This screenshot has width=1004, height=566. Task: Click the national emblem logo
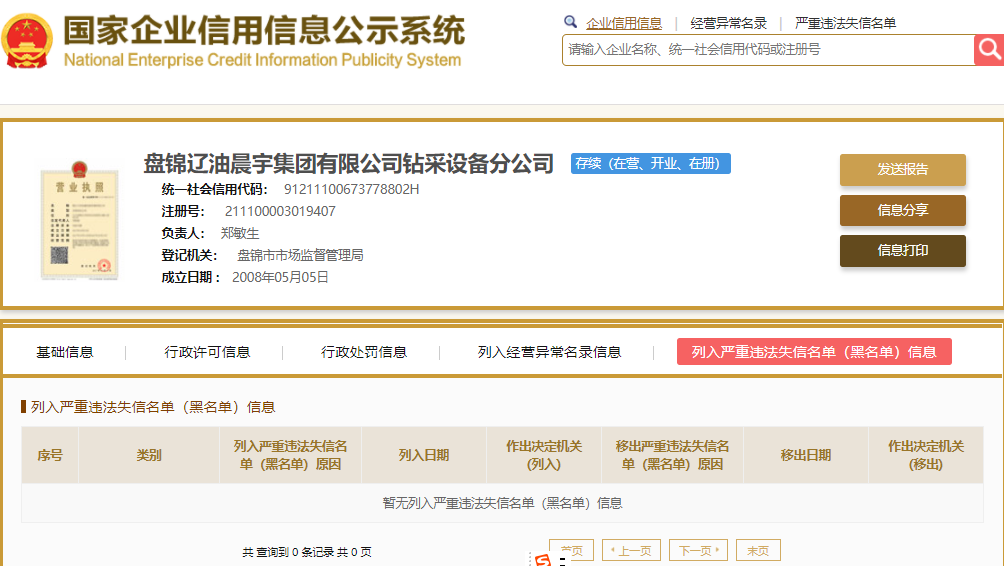pyautogui.click(x=26, y=41)
